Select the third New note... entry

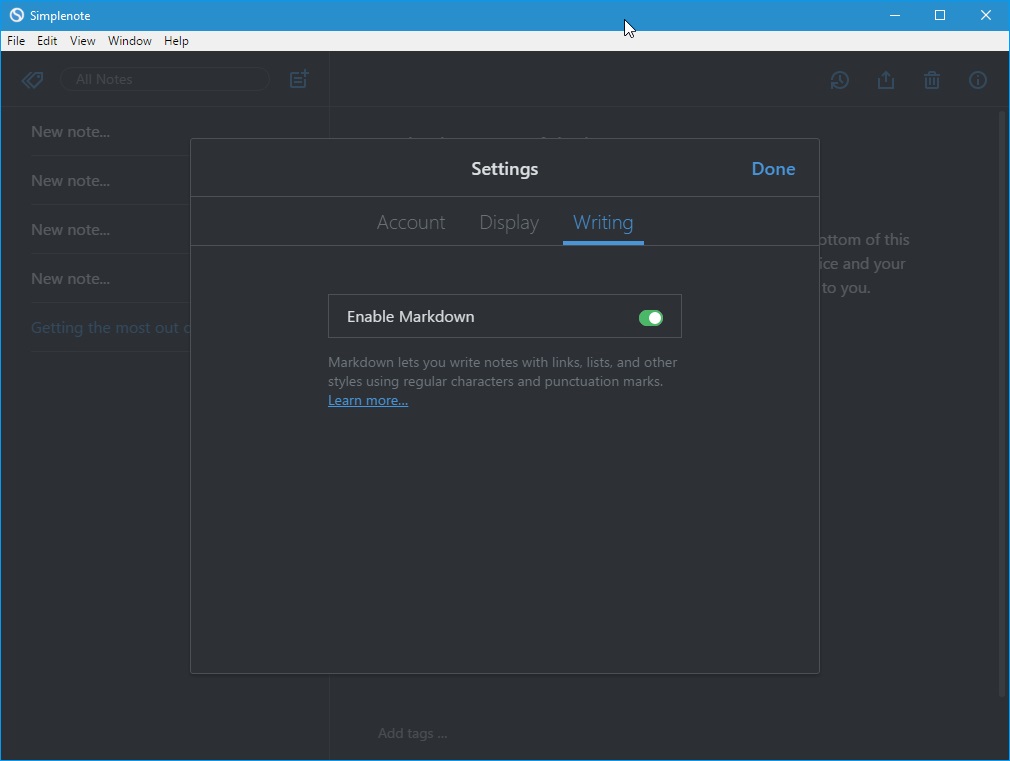tap(111, 229)
